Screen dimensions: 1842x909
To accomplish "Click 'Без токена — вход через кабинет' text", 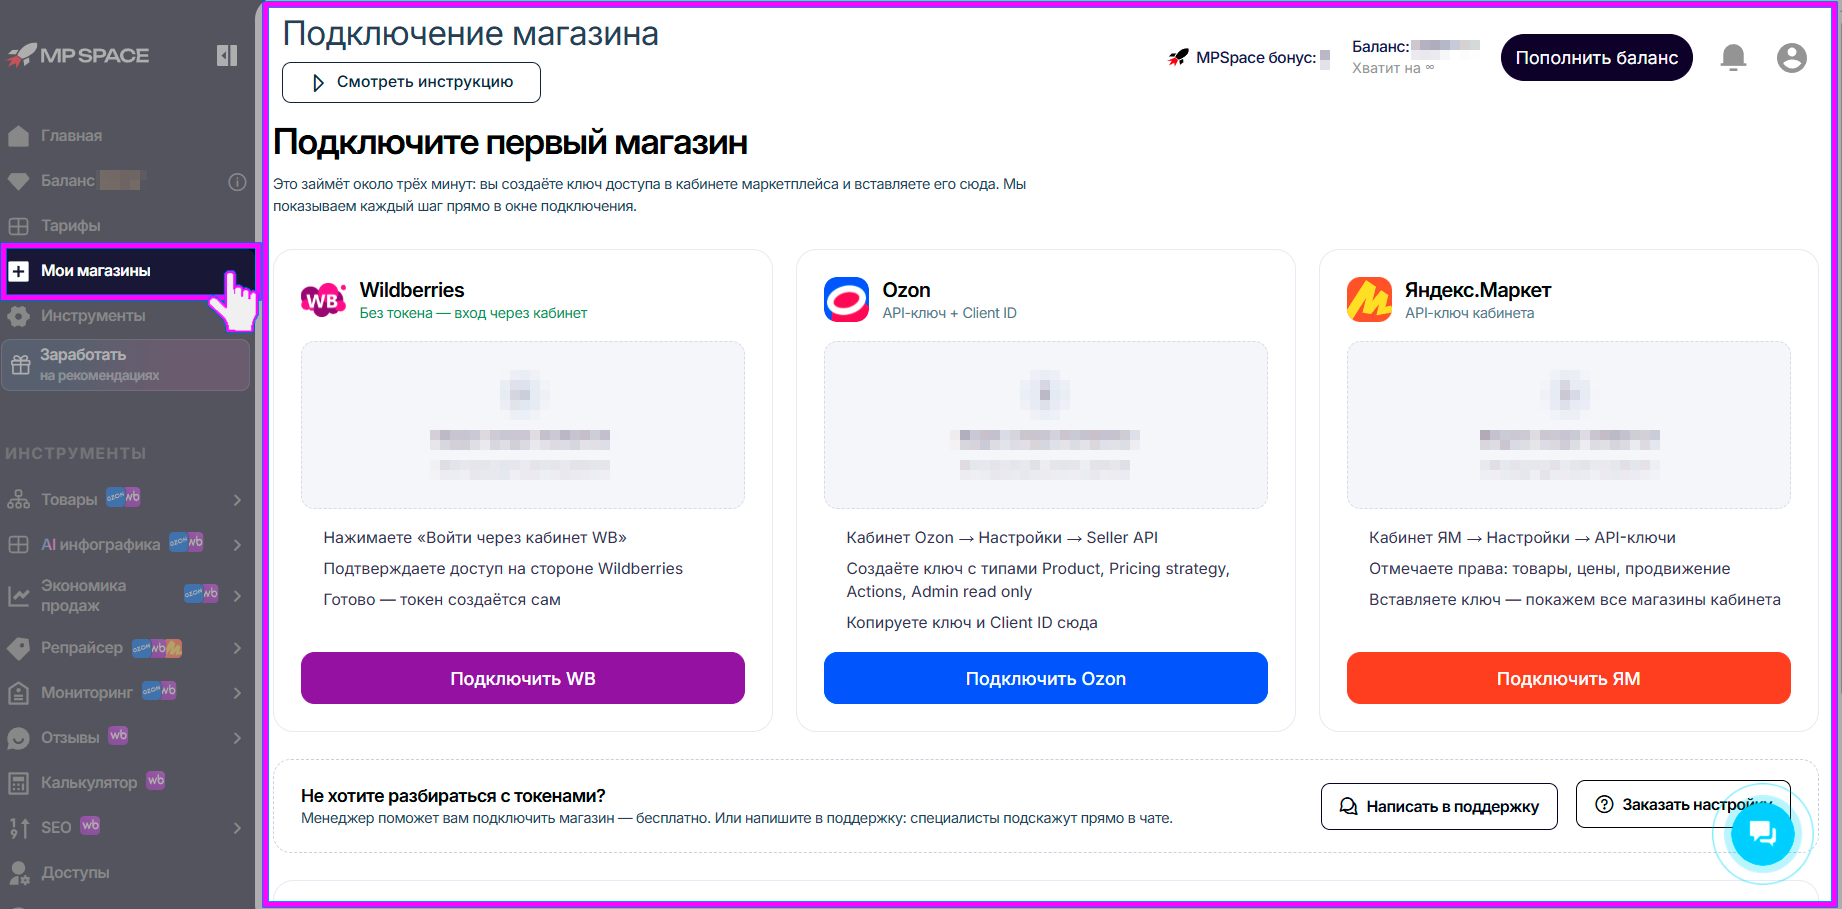I will click(473, 313).
